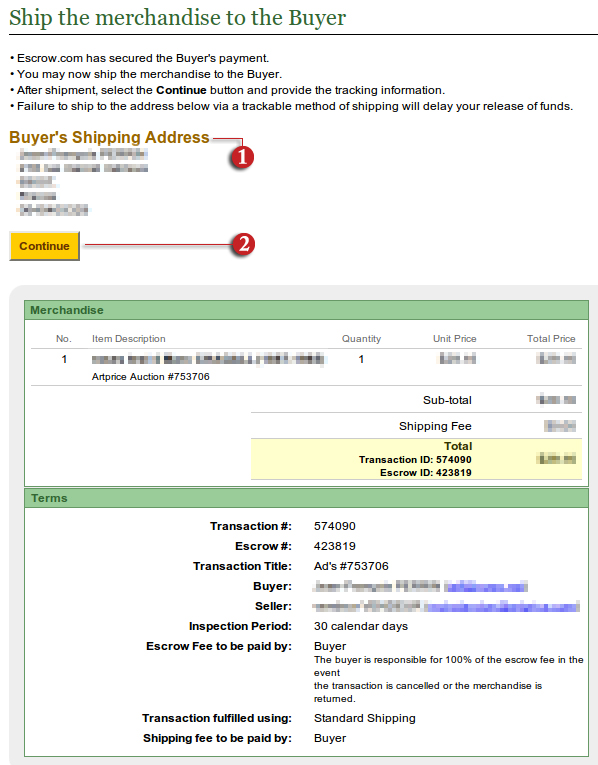598x765 pixels.
Task: Click the 30 calendar days inspection value
Action: point(361,626)
